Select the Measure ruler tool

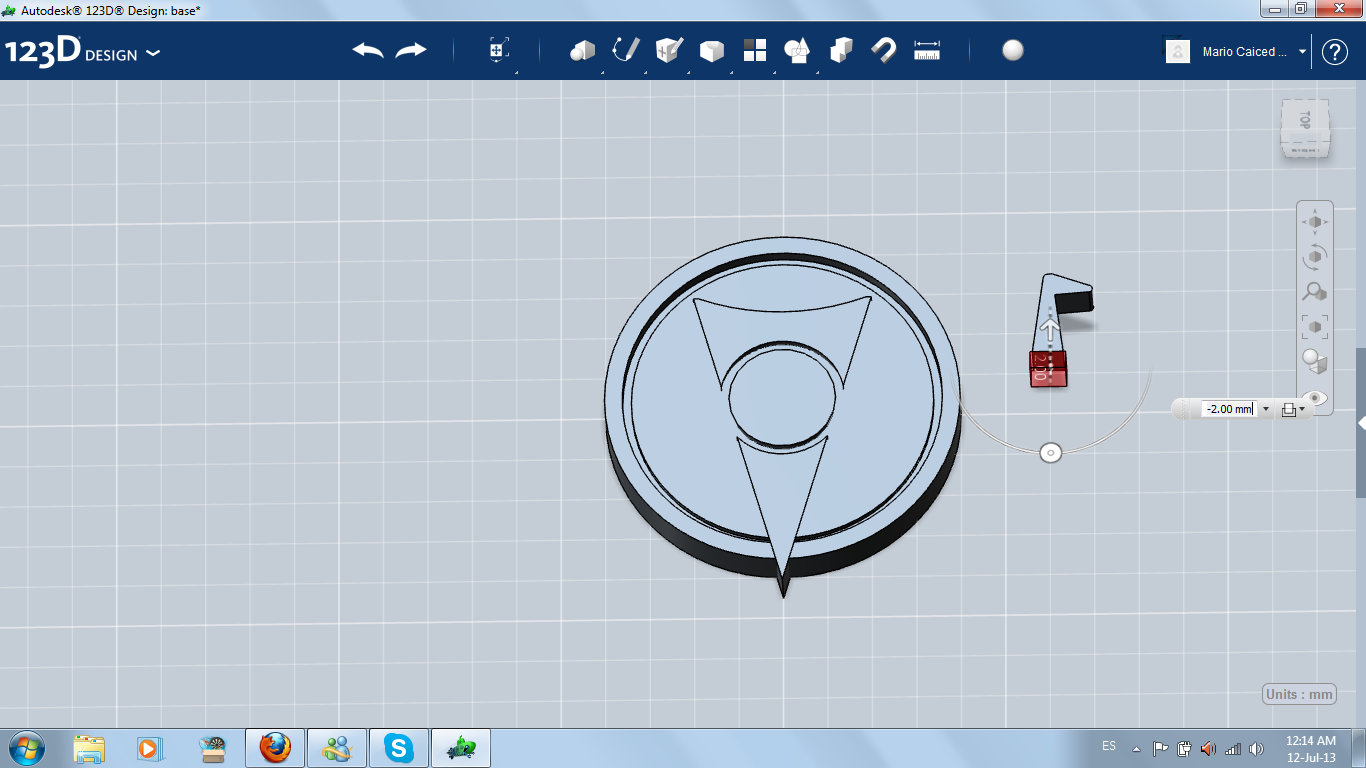tap(927, 50)
